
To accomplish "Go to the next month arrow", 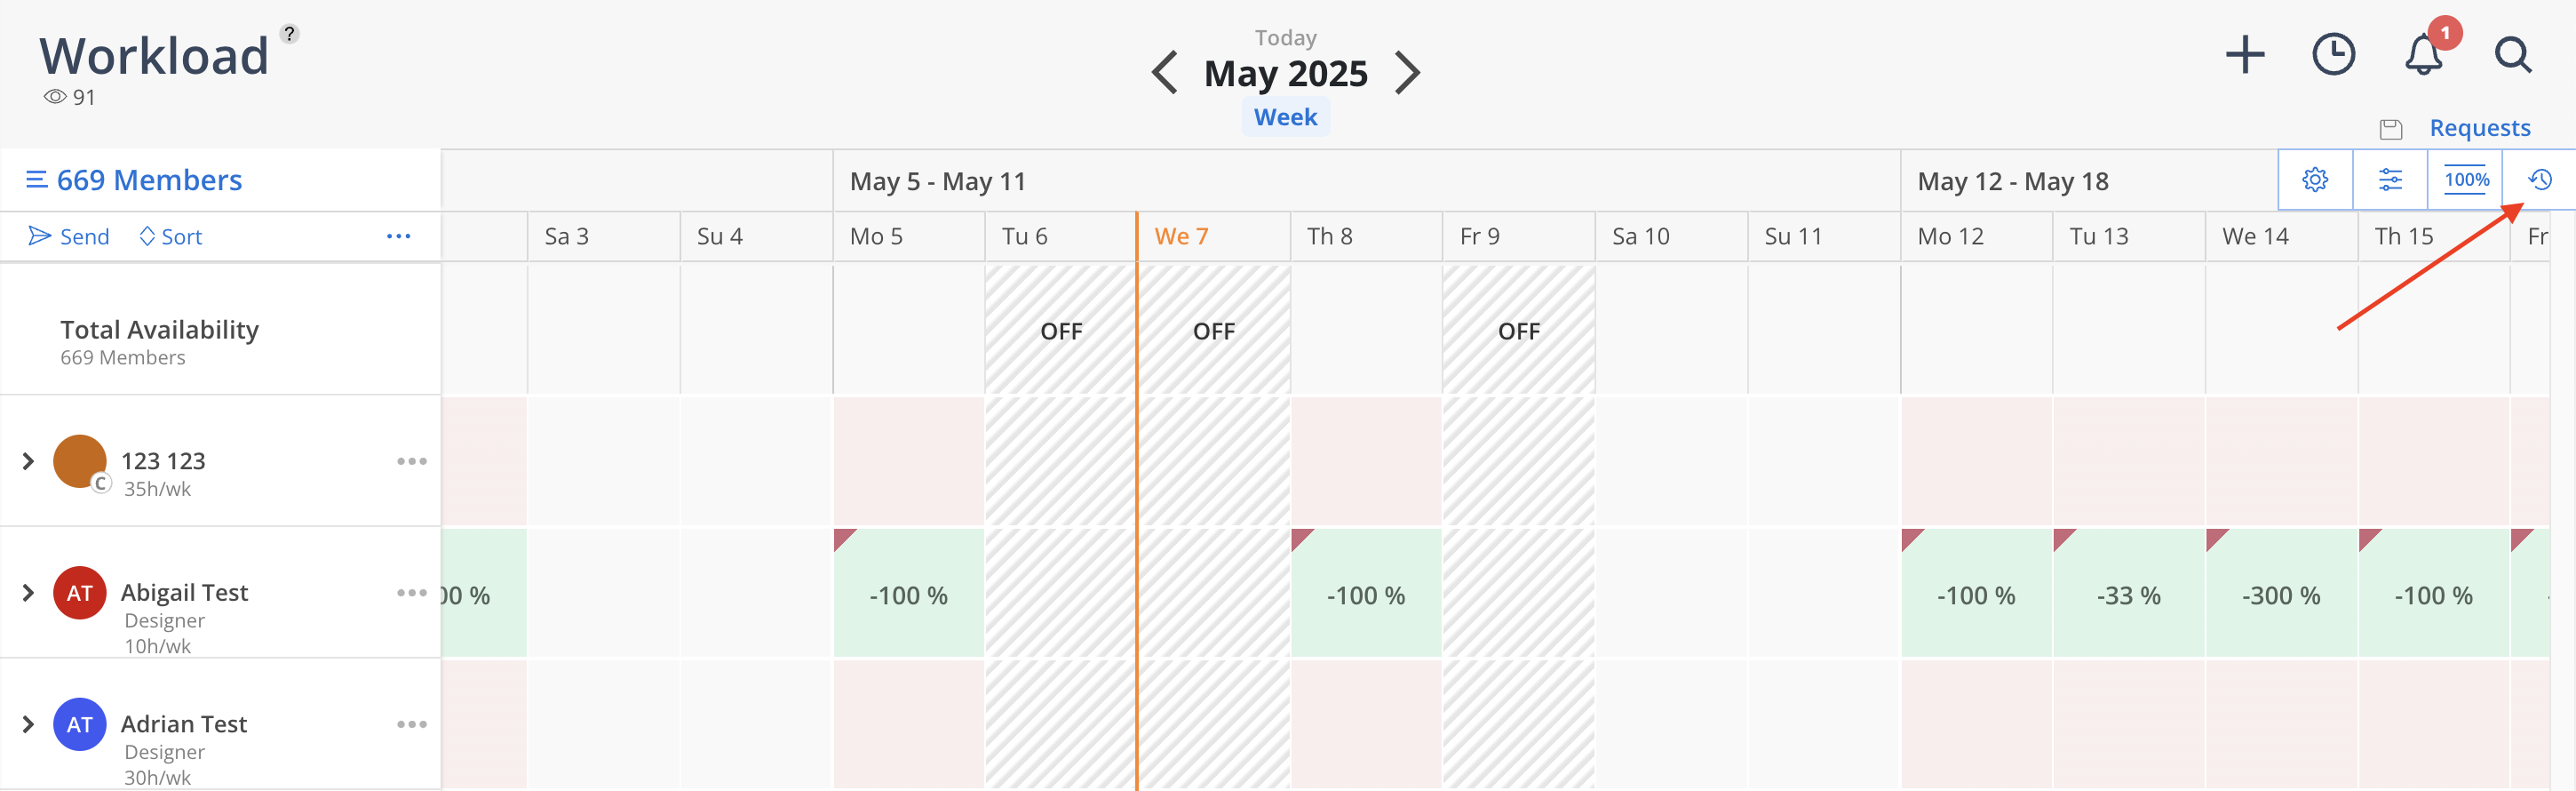I will tap(1407, 73).
